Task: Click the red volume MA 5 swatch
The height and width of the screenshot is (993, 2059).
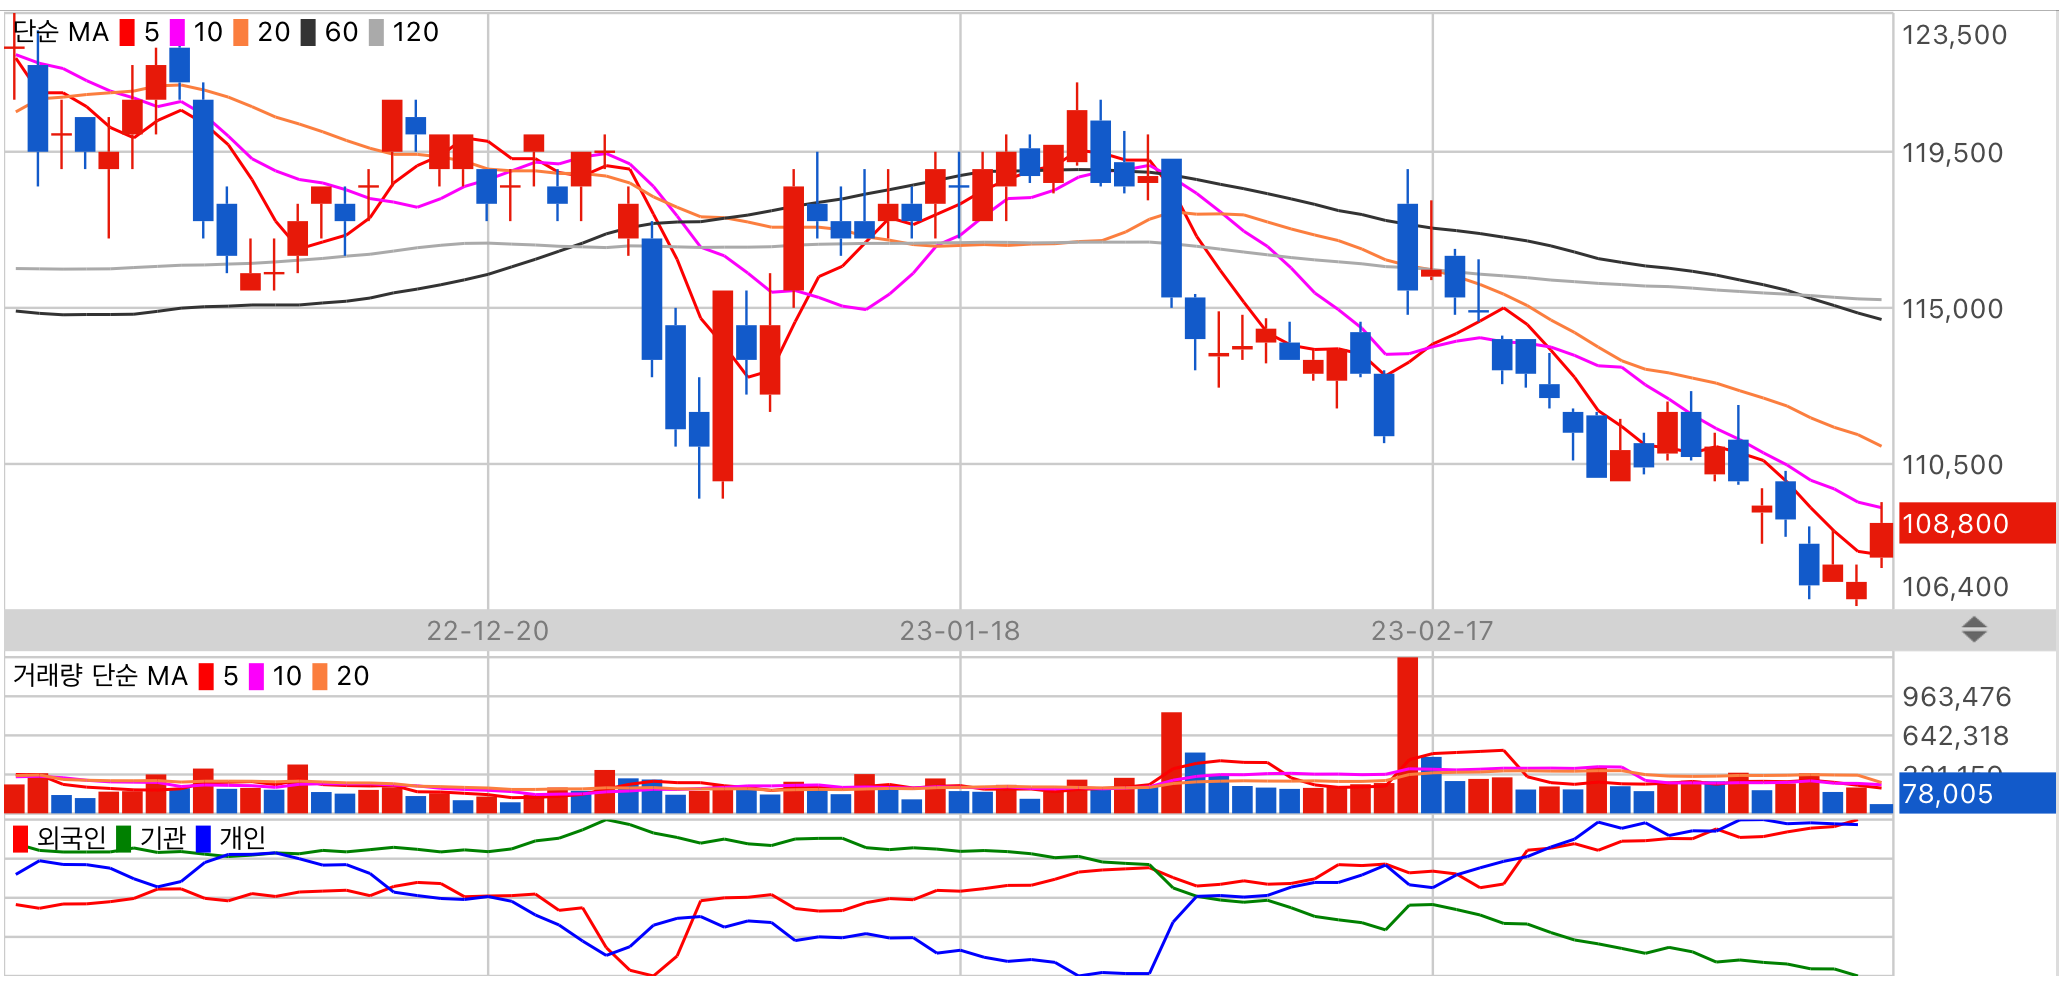Action: [206, 677]
